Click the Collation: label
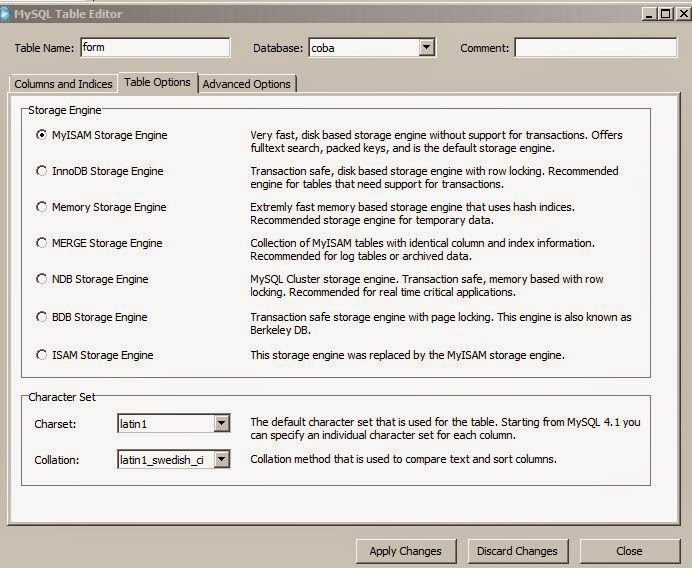The height and width of the screenshot is (568, 692). coord(56,460)
